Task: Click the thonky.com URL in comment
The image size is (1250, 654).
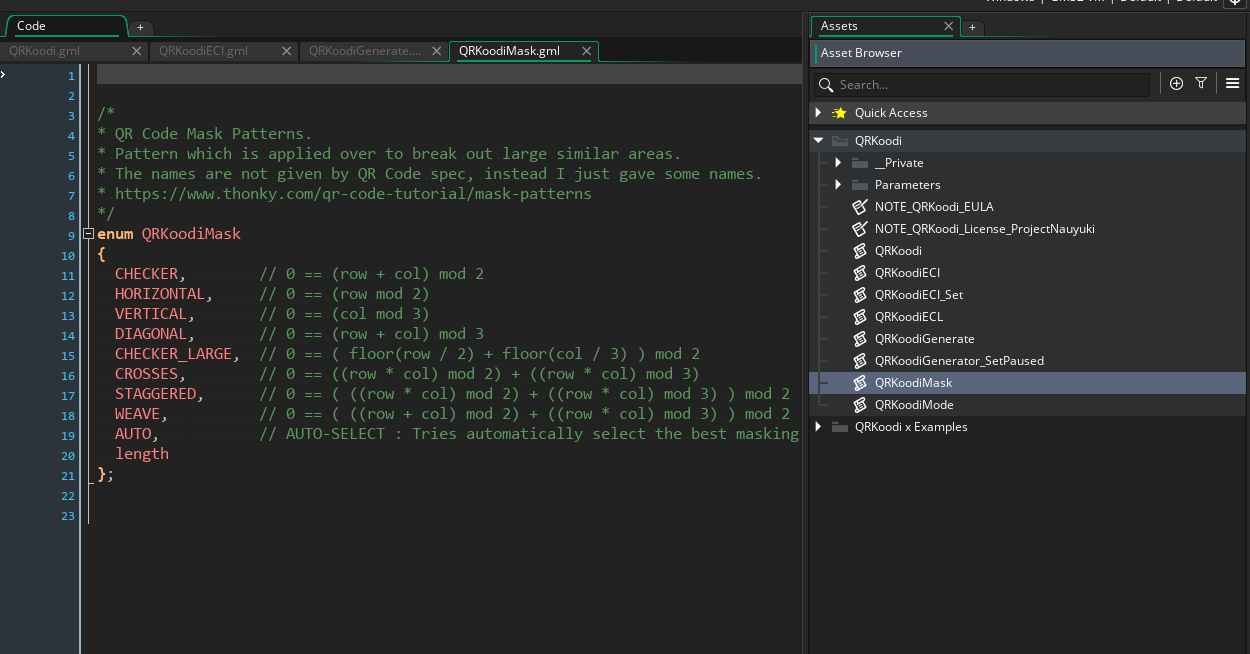Action: (353, 194)
